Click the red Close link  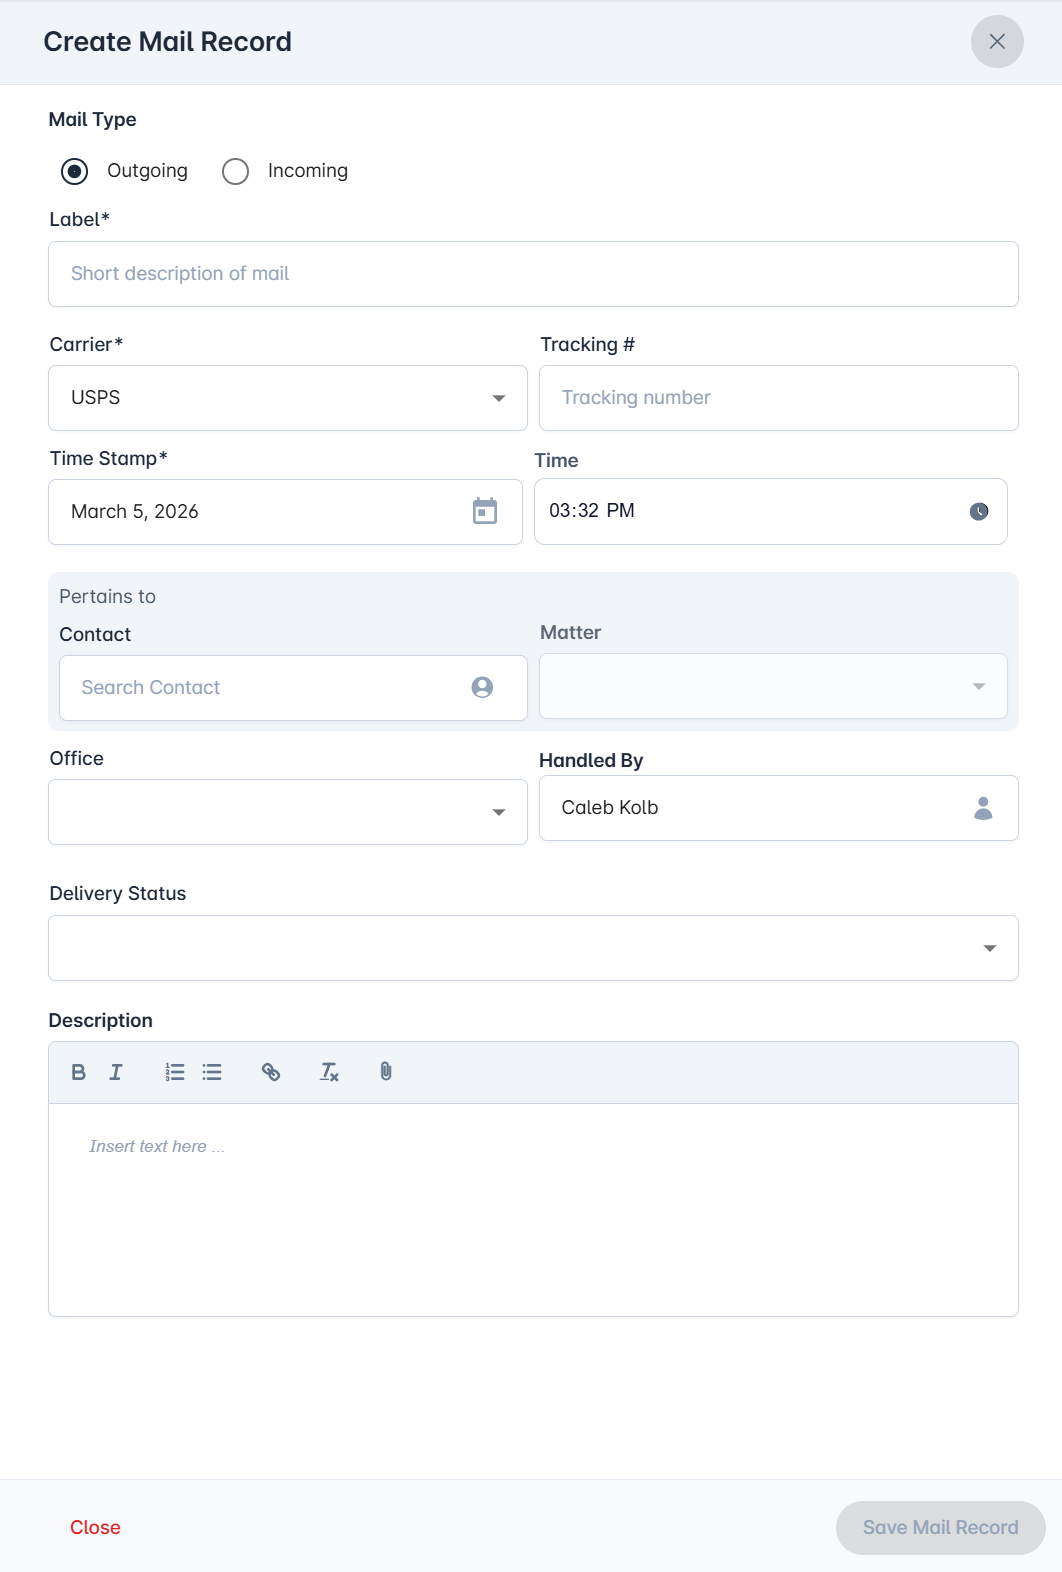[x=95, y=1527]
